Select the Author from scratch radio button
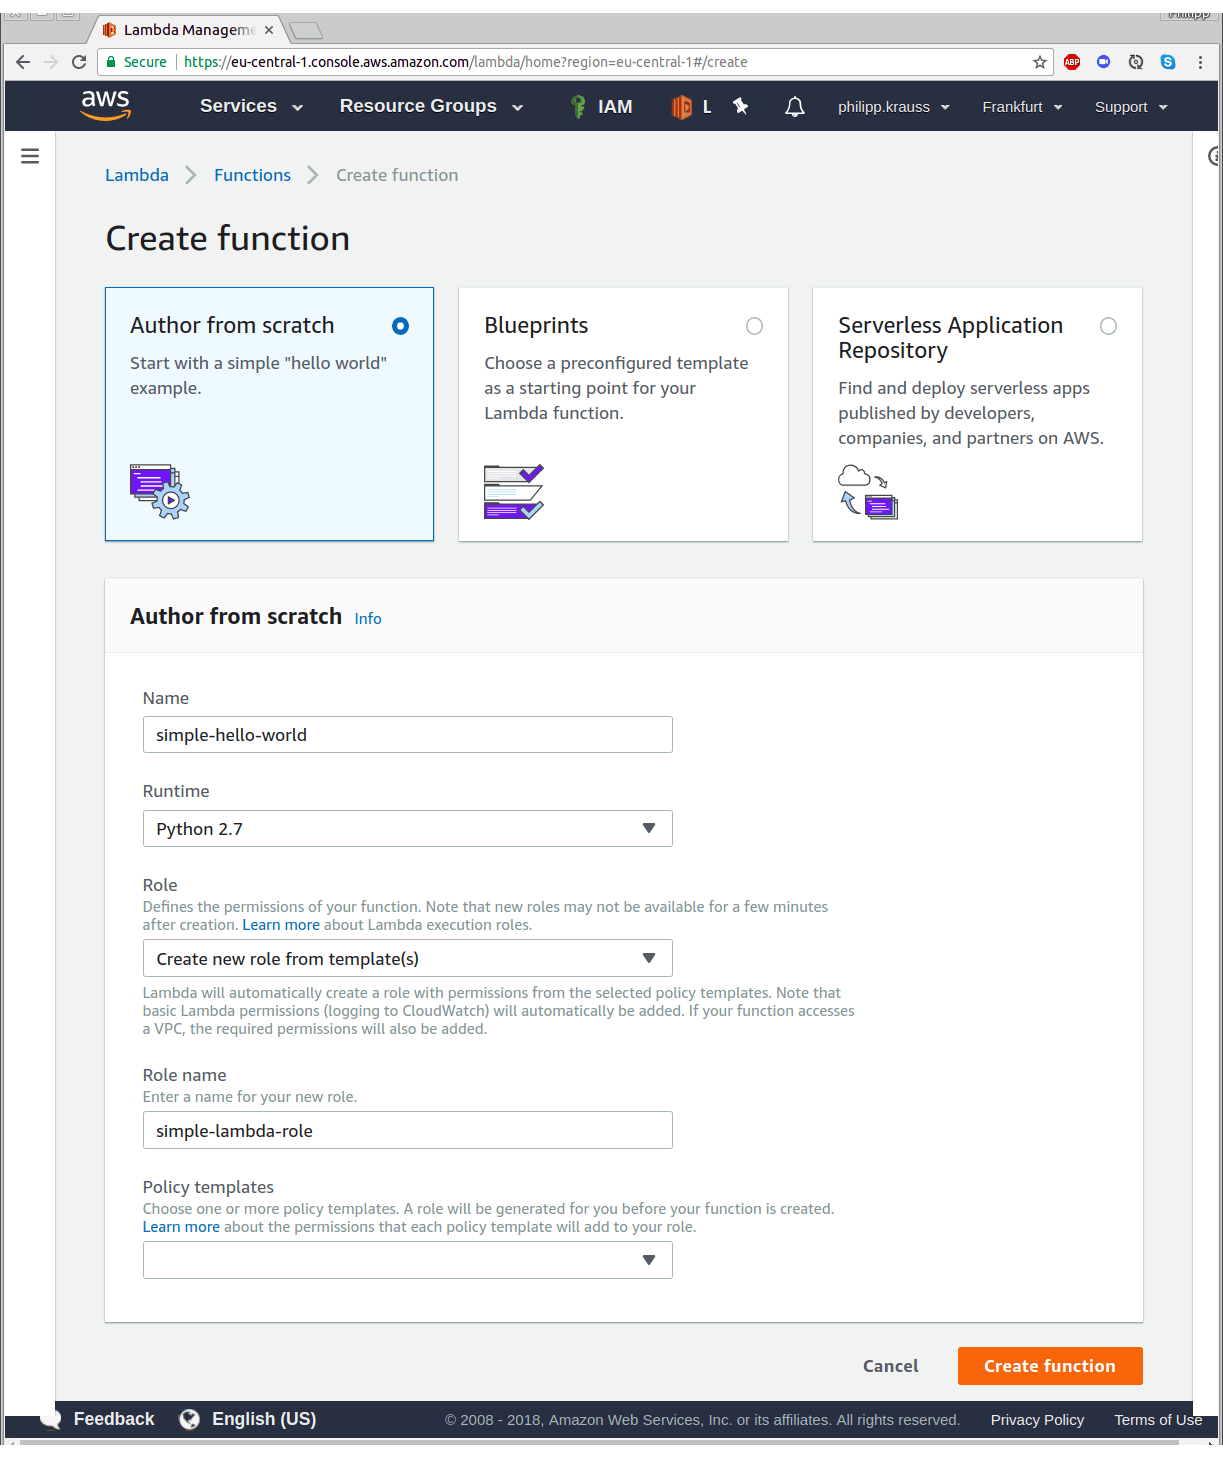 point(400,326)
